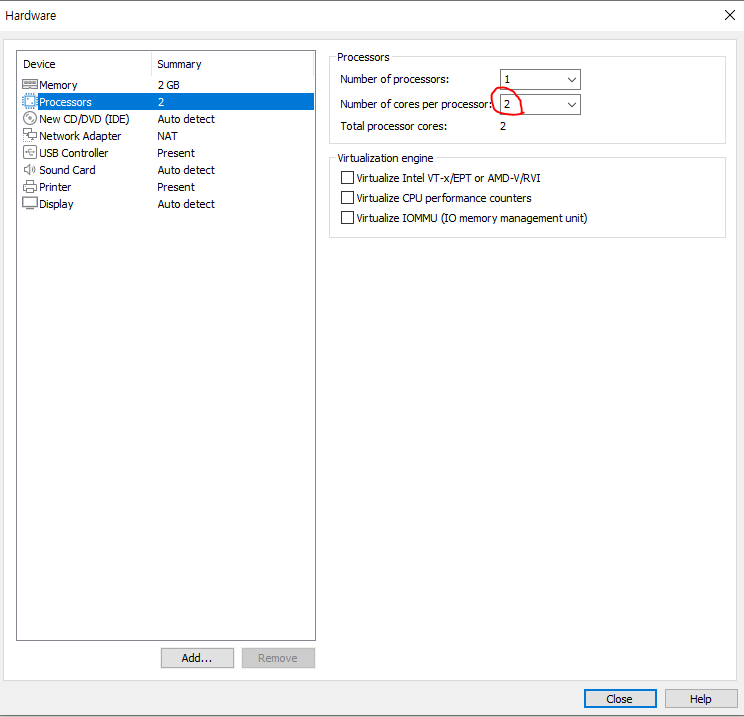Click the Display monitor icon

(x=30, y=204)
